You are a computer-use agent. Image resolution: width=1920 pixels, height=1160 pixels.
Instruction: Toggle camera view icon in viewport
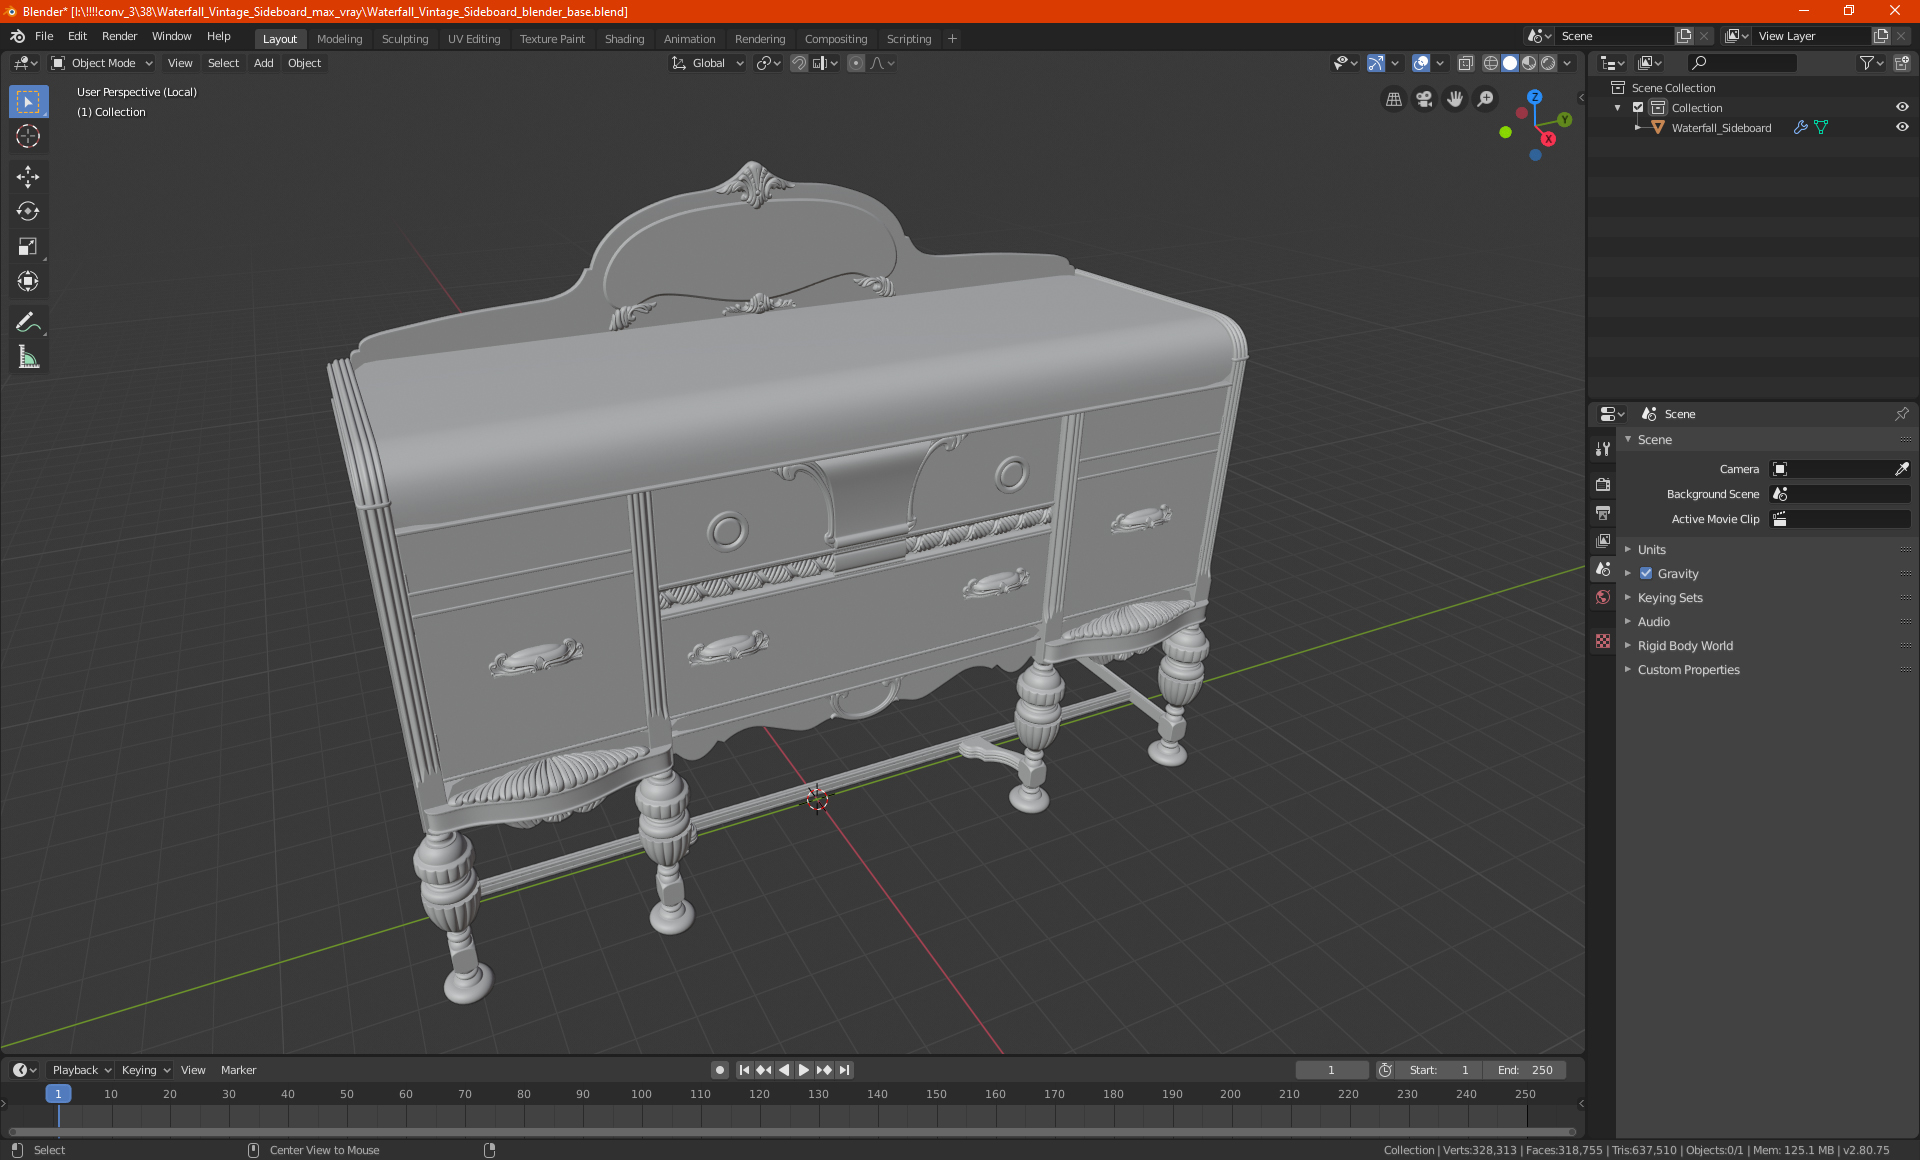coord(1424,99)
